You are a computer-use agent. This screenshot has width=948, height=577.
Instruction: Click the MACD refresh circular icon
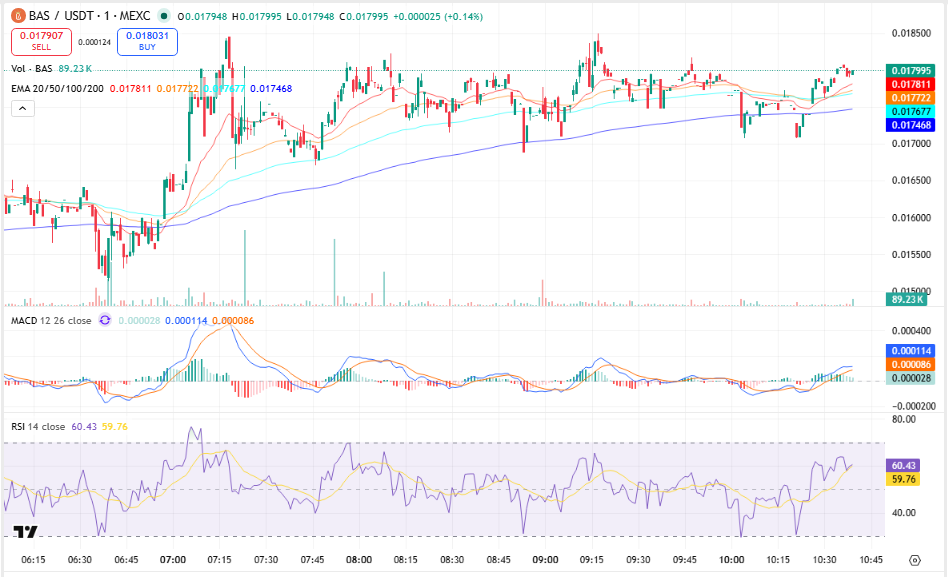tap(105, 321)
